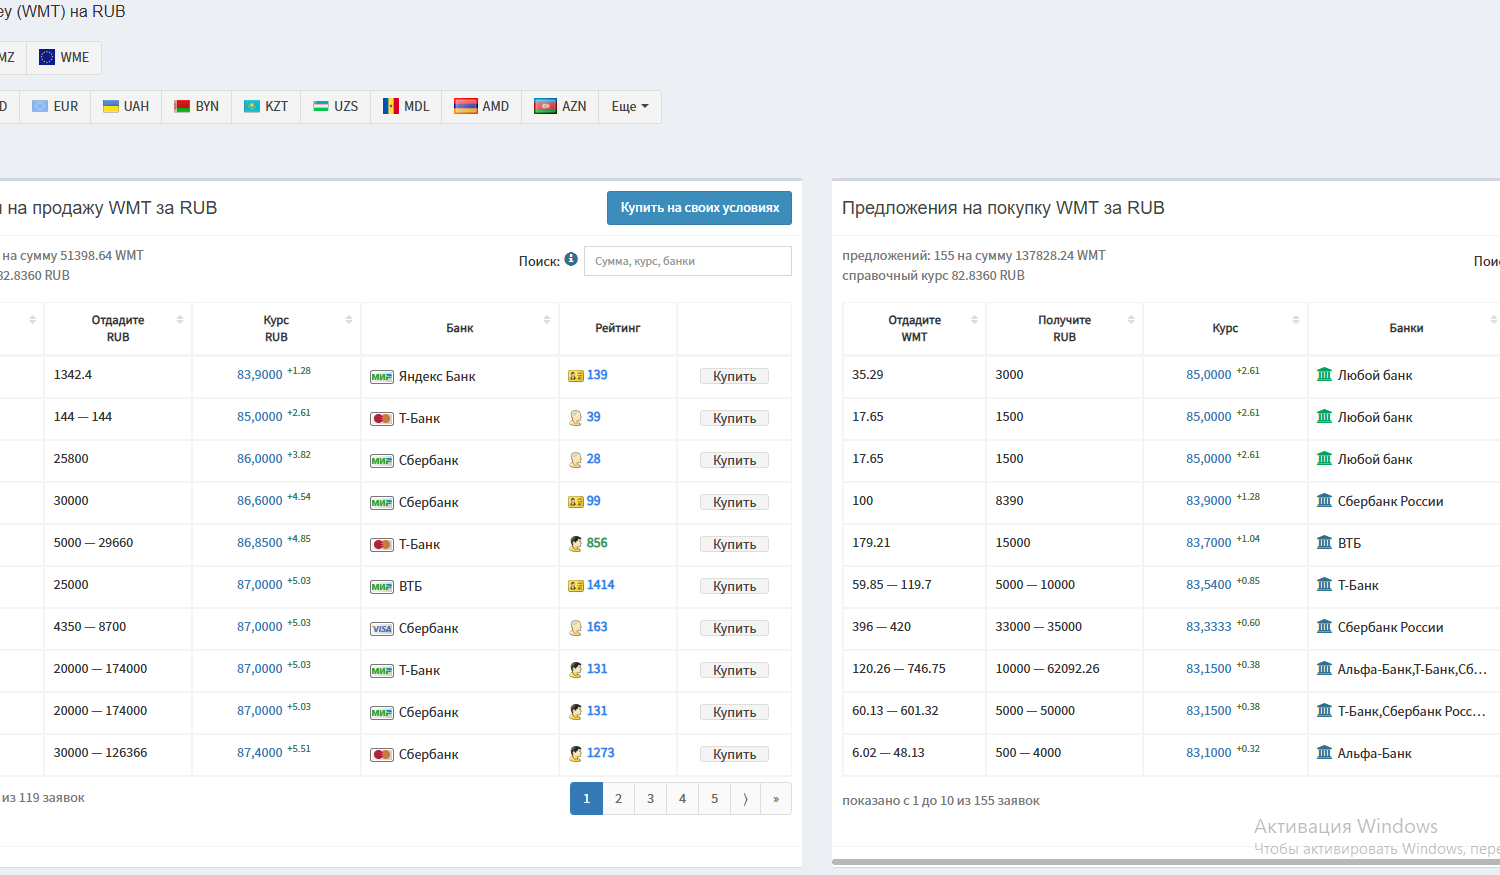Go to page 3 of sell offers

pos(650,799)
